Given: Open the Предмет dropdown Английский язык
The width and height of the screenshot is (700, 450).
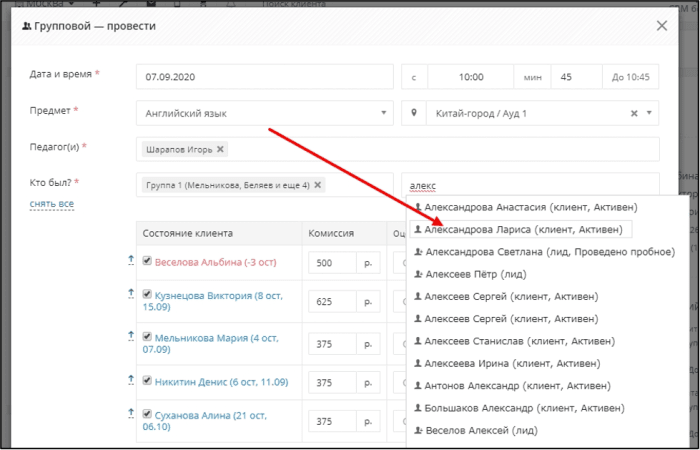Looking at the screenshot, I should point(265,113).
